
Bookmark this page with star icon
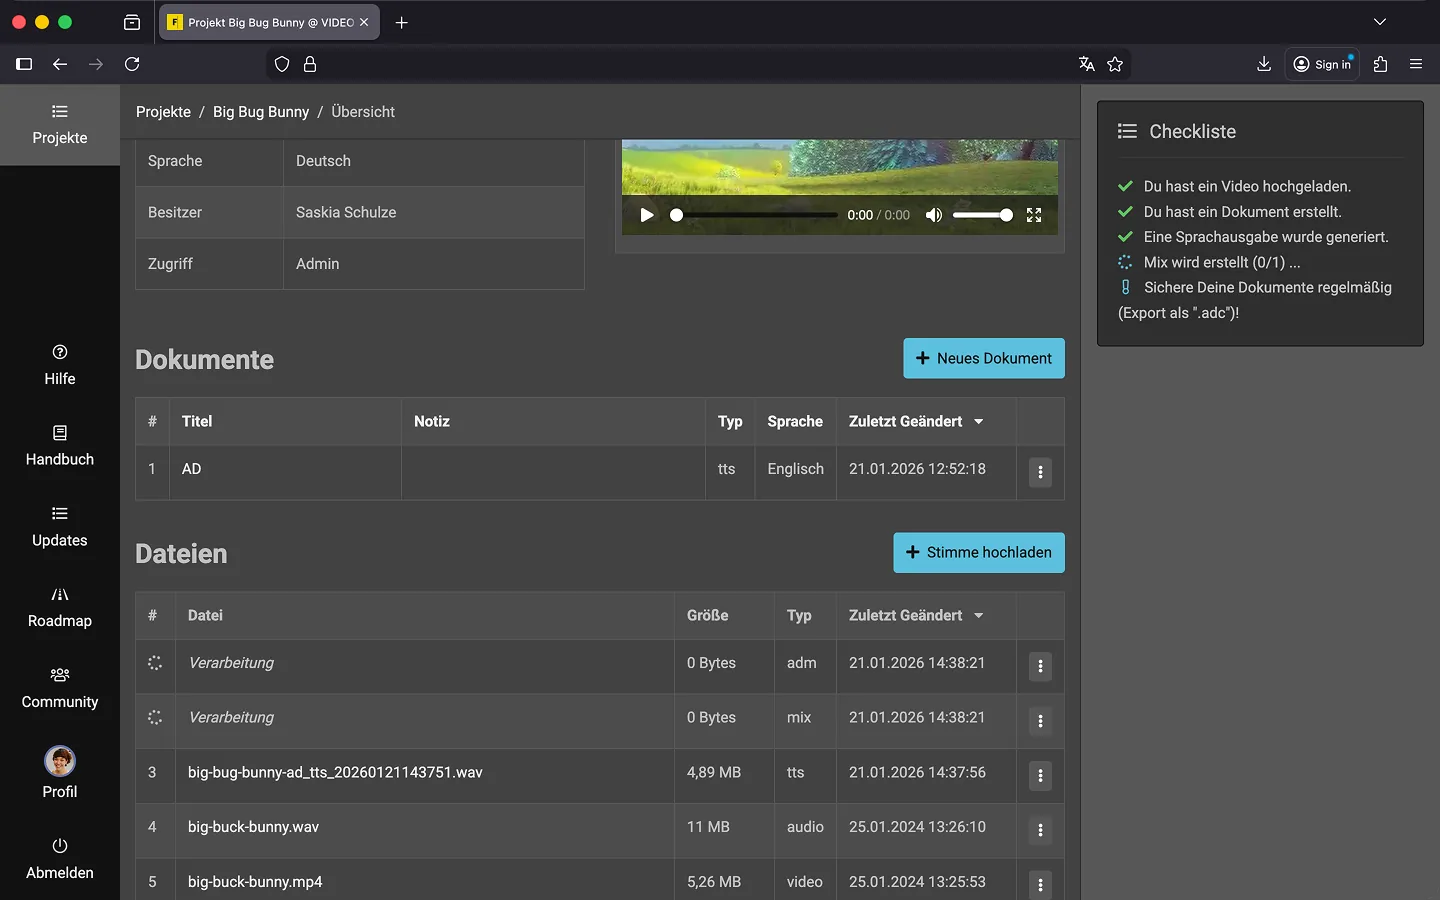[1115, 64]
